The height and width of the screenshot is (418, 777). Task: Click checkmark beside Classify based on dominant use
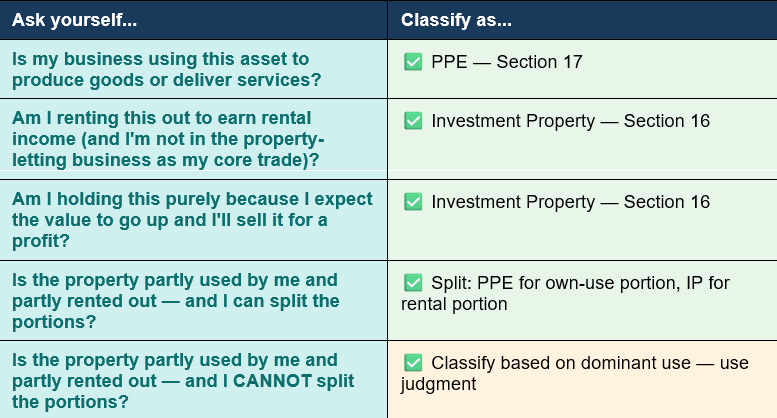(x=413, y=363)
